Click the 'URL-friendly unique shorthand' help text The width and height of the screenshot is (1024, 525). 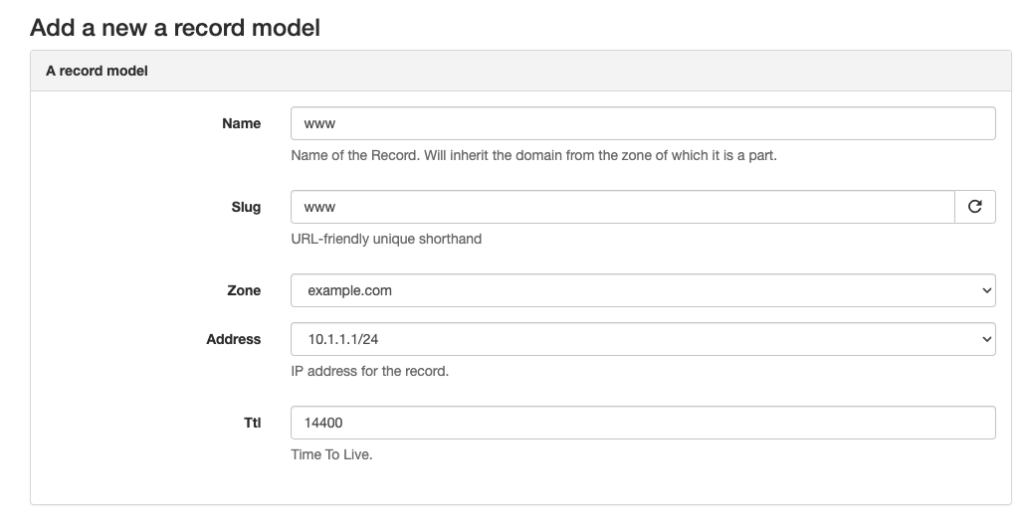click(386, 239)
